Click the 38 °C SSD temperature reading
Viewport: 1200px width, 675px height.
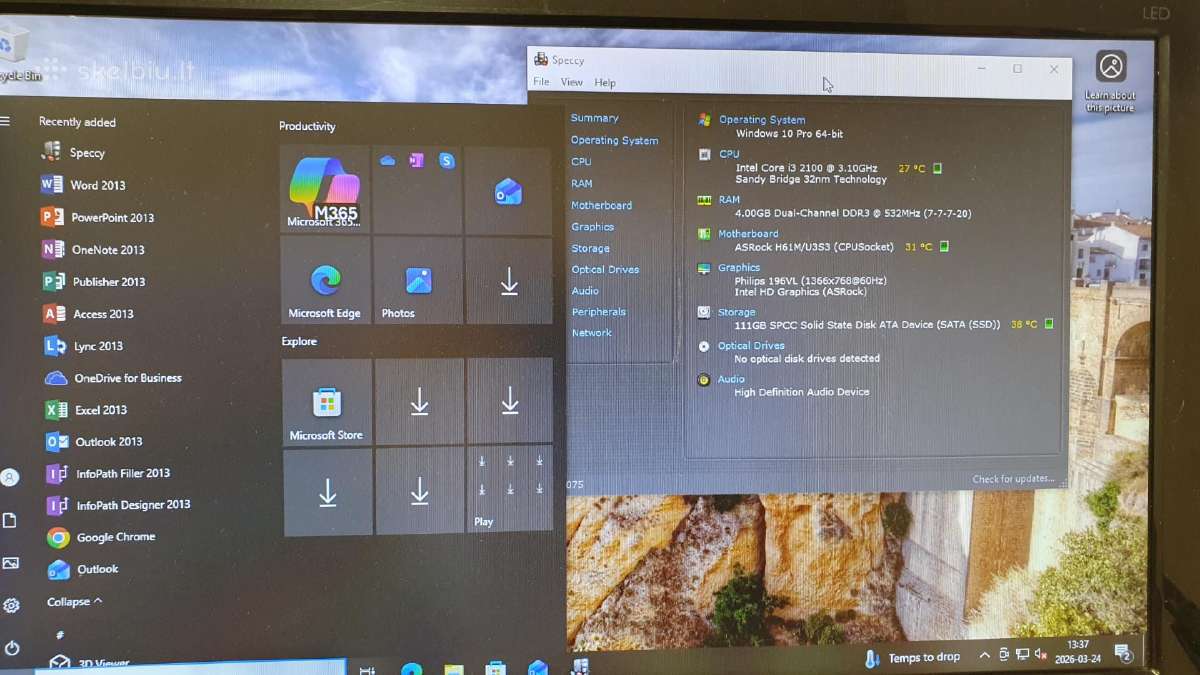1024,324
